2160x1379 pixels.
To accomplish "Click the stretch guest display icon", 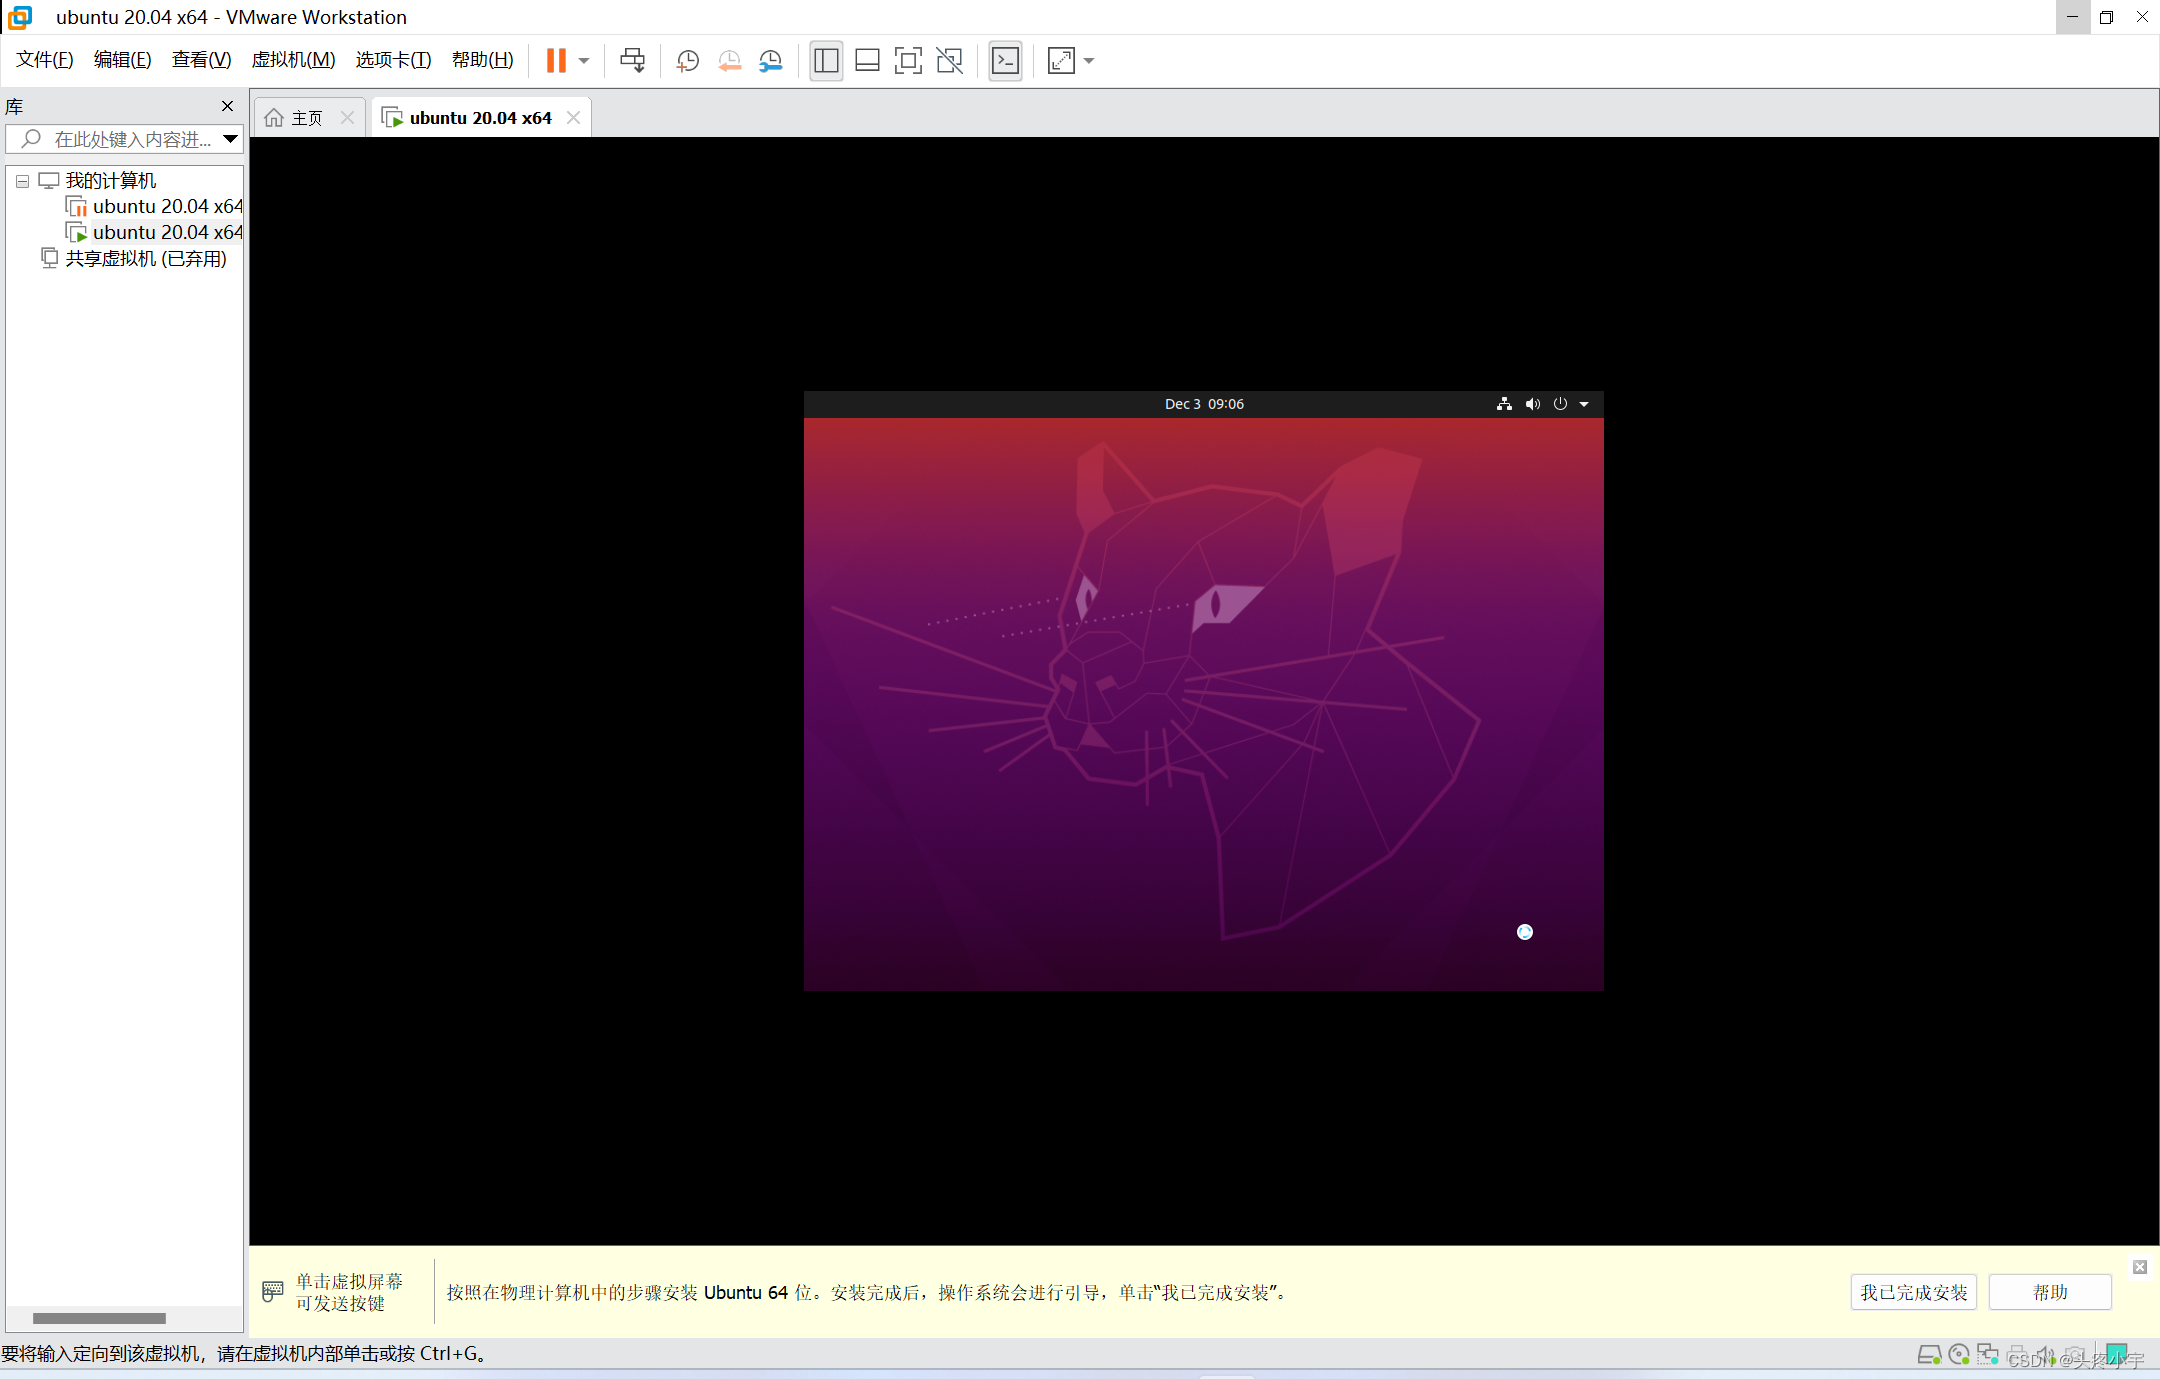I will (1061, 61).
